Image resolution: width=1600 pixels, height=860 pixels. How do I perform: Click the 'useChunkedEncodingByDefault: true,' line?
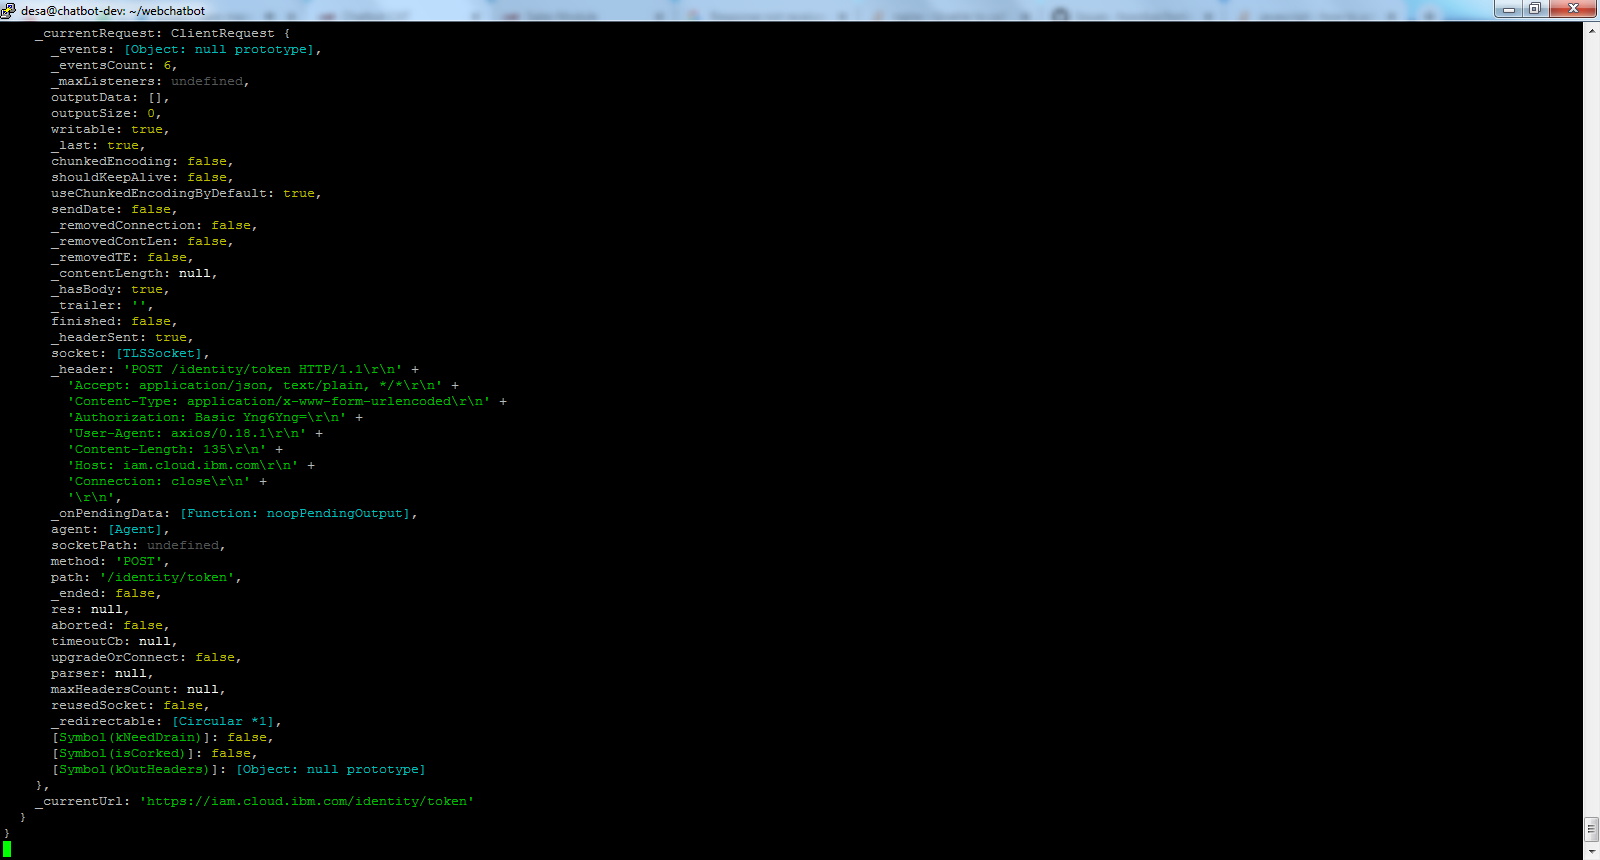click(186, 193)
